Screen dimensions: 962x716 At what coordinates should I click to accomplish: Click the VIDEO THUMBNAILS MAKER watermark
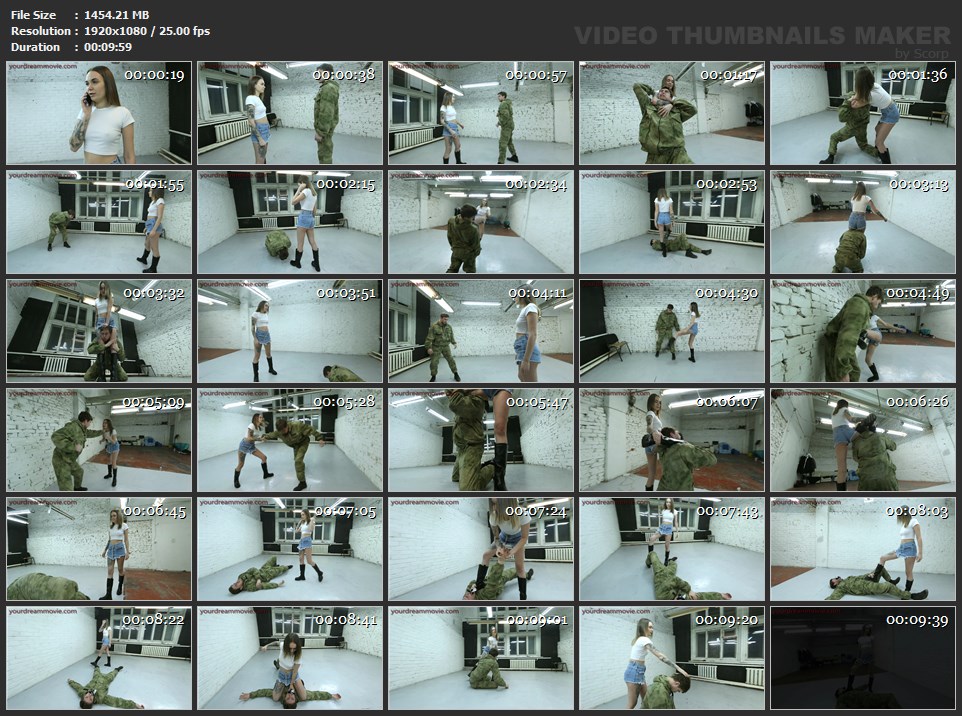[x=762, y=35]
